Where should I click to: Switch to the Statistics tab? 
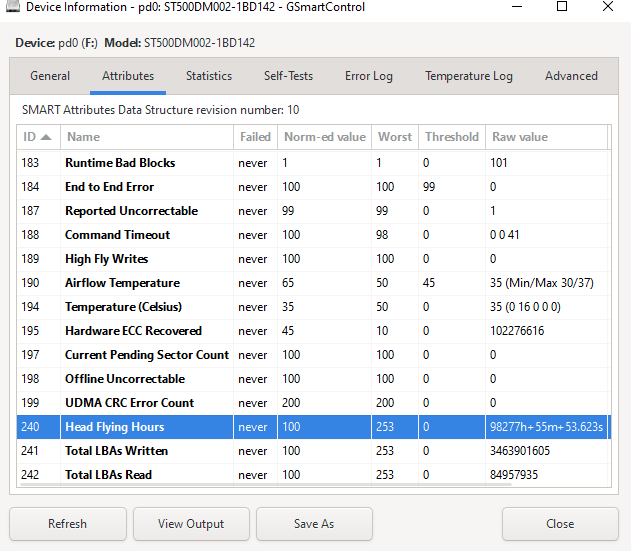208,76
